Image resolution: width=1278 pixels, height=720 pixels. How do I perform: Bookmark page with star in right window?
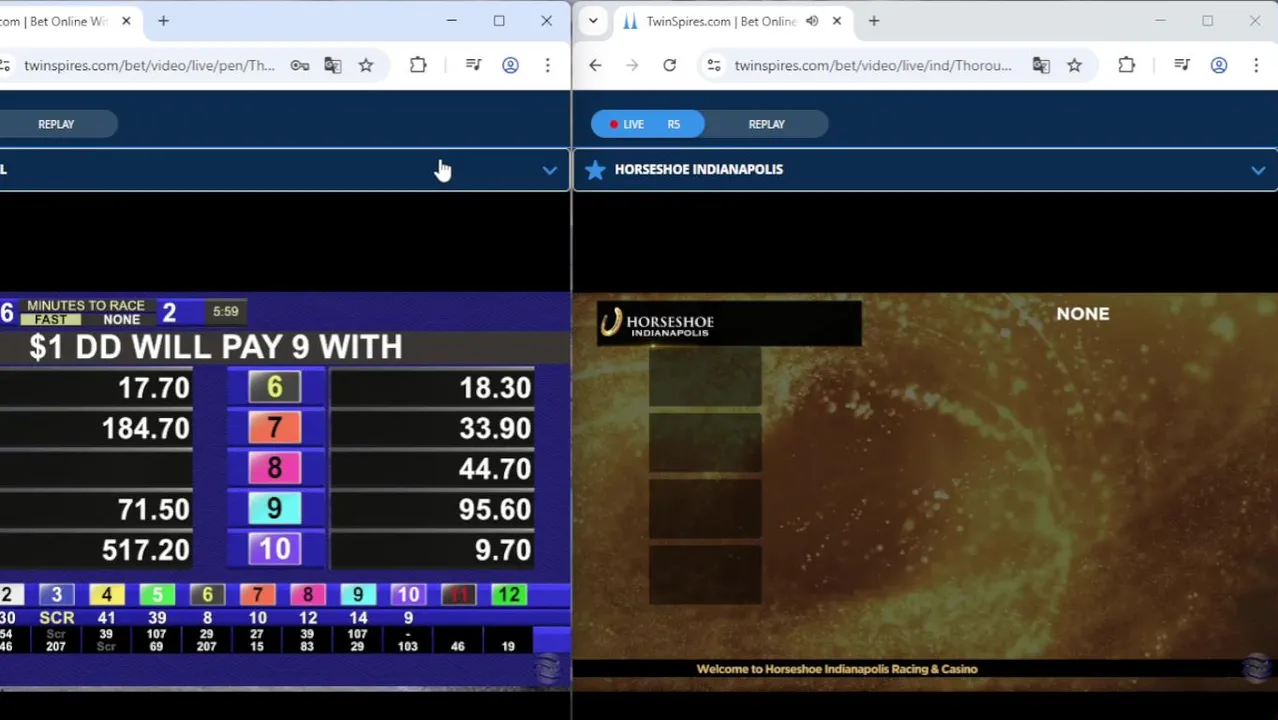pyautogui.click(x=1074, y=65)
